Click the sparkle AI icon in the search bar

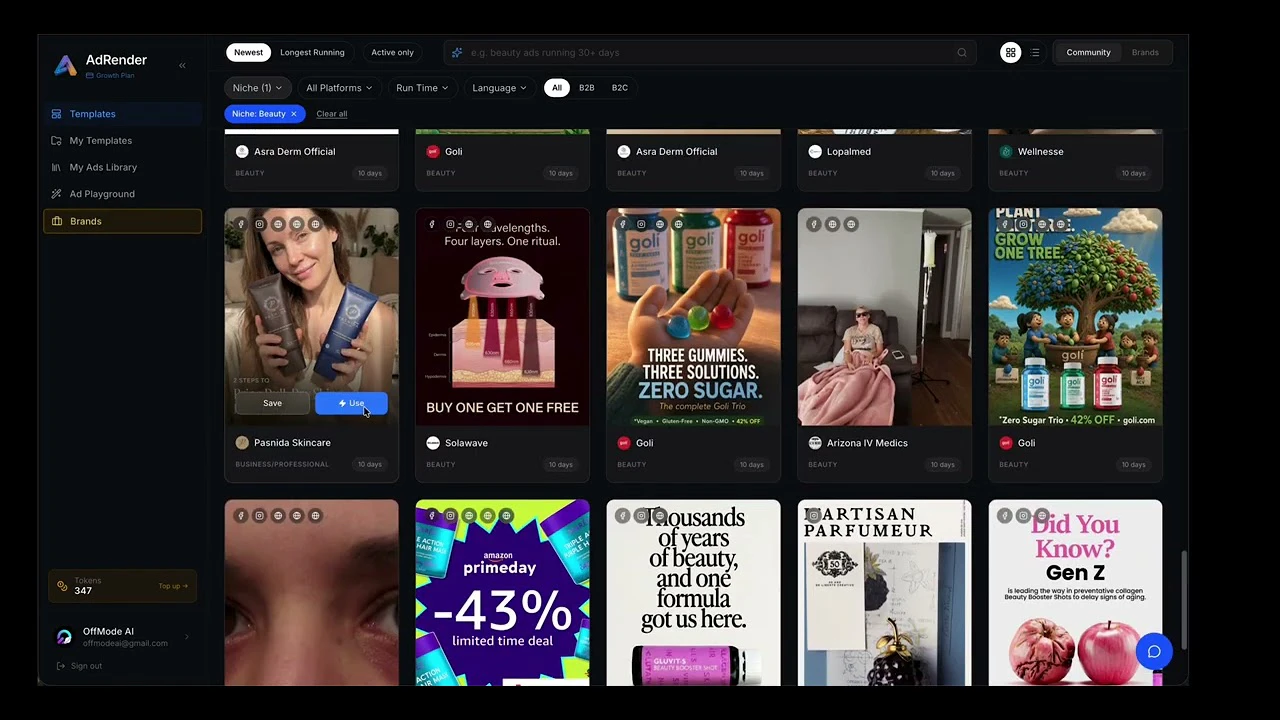457,52
